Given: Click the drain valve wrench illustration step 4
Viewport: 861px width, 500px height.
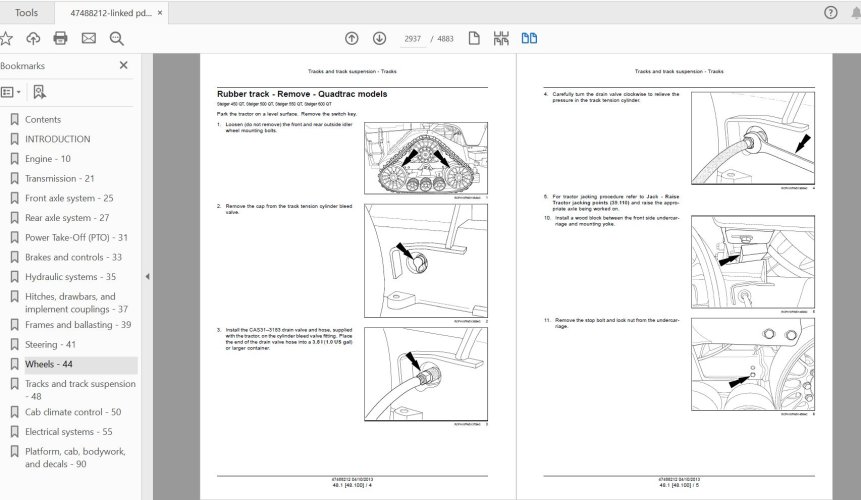Looking at the screenshot, I should (753, 138).
